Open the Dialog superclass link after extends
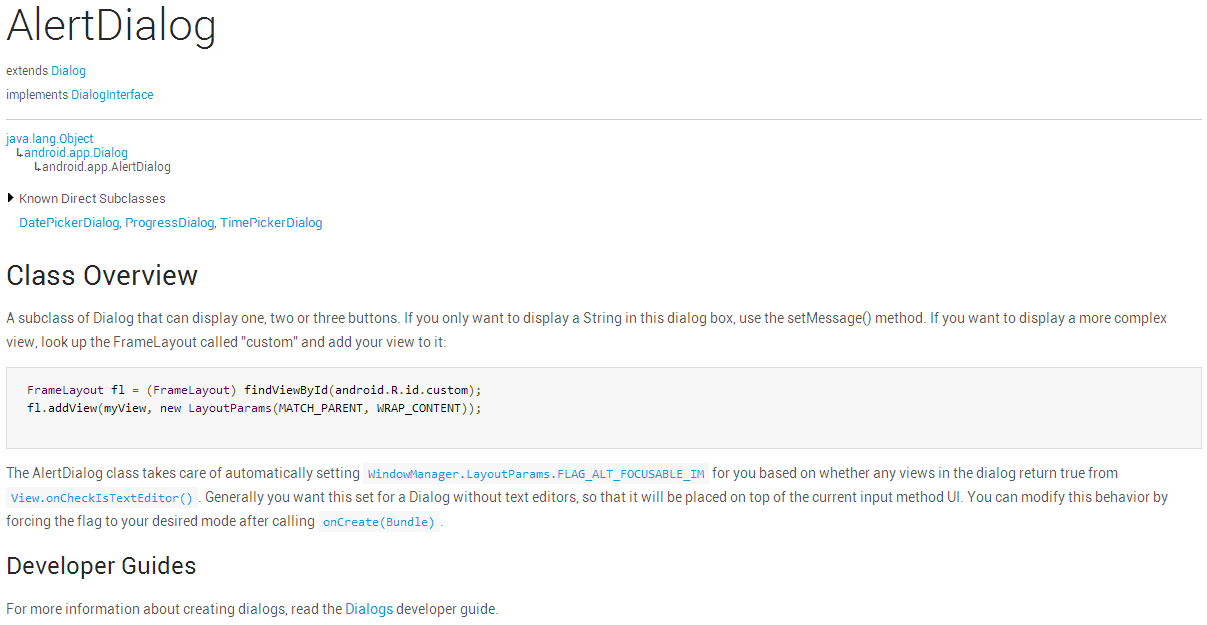The image size is (1207, 625). point(69,71)
